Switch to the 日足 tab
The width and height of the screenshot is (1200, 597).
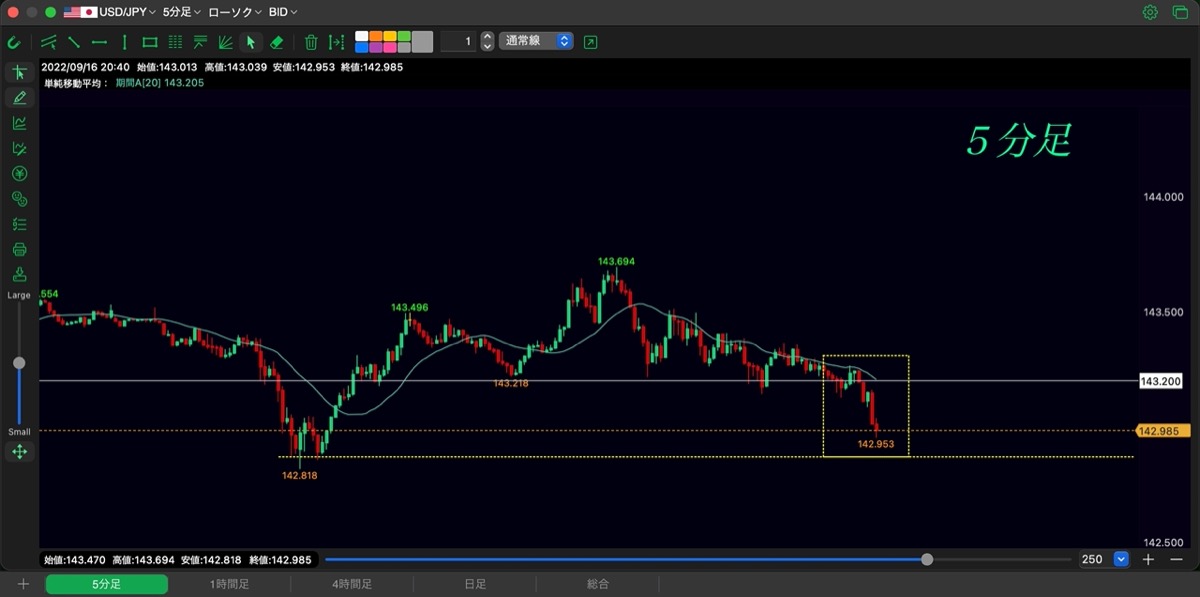pyautogui.click(x=475, y=584)
